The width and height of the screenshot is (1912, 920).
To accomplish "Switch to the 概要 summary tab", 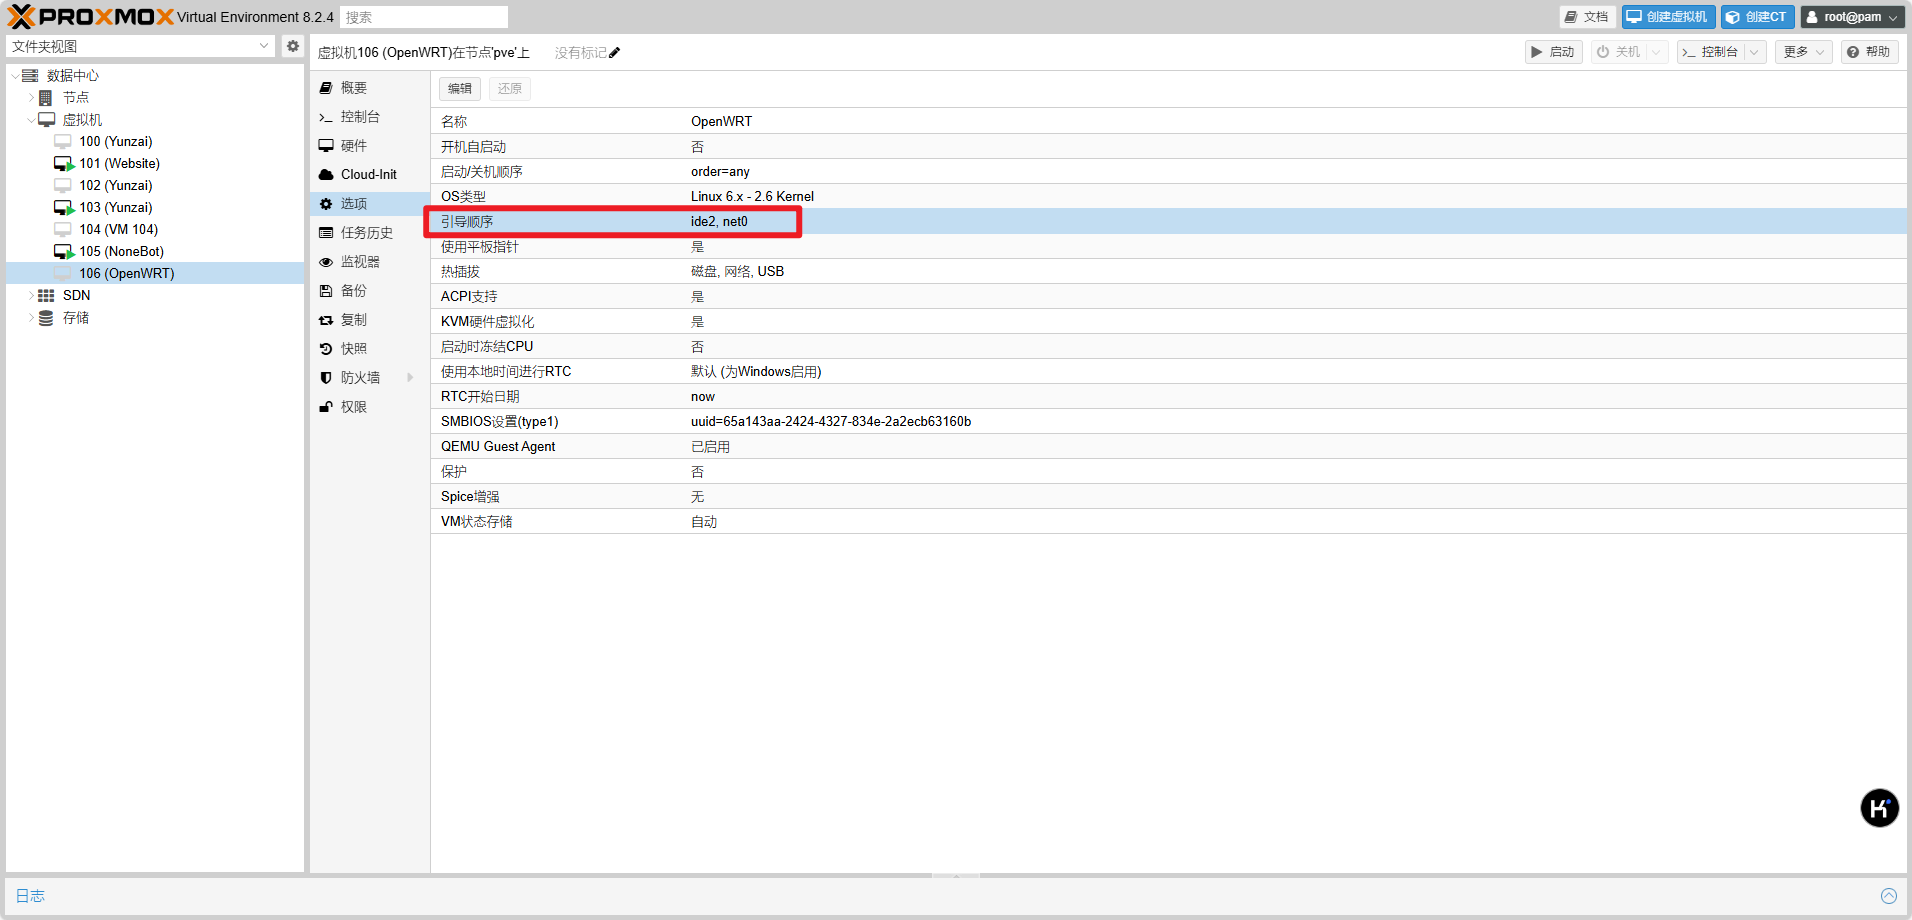I will (x=353, y=88).
